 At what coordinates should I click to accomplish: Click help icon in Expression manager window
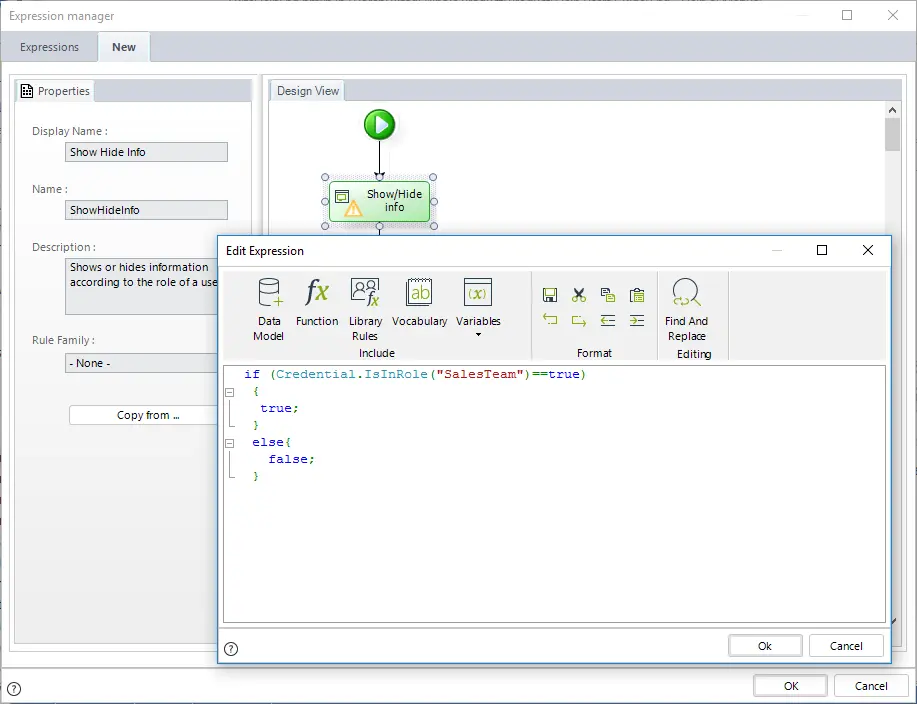click(x=14, y=689)
